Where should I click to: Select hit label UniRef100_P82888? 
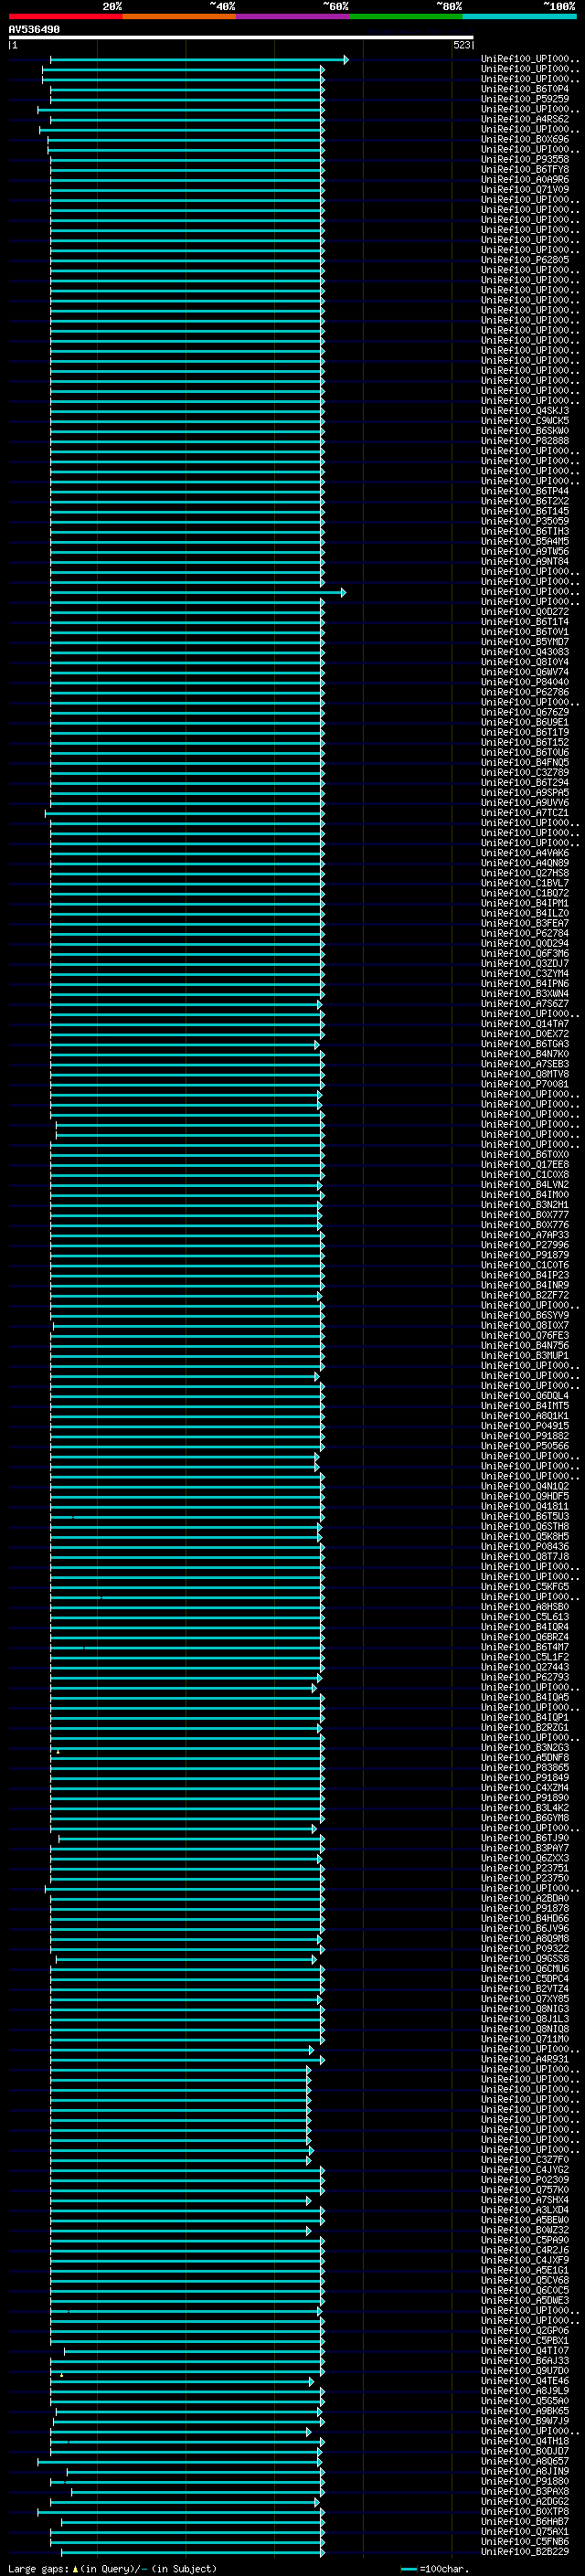pyautogui.click(x=525, y=441)
